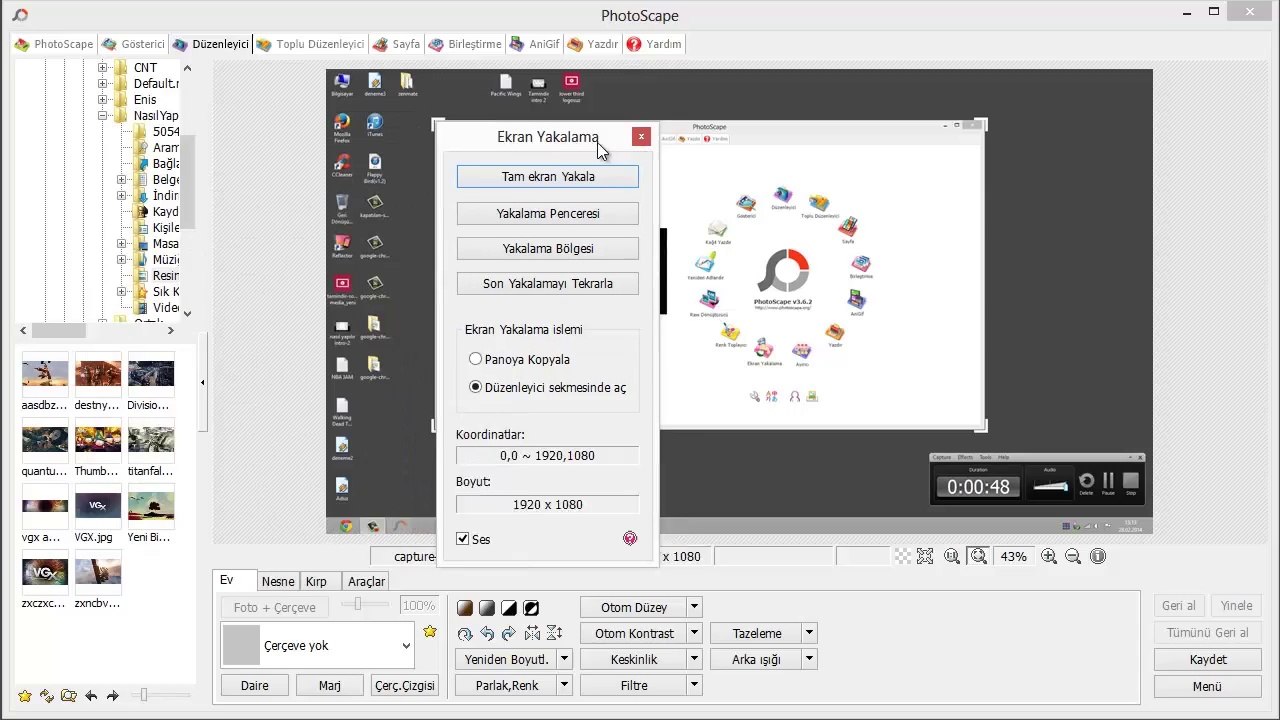This screenshot has height=720, width=1280.
Task: Click the fit-to-screen zoom icon
Action: pos(925,556)
